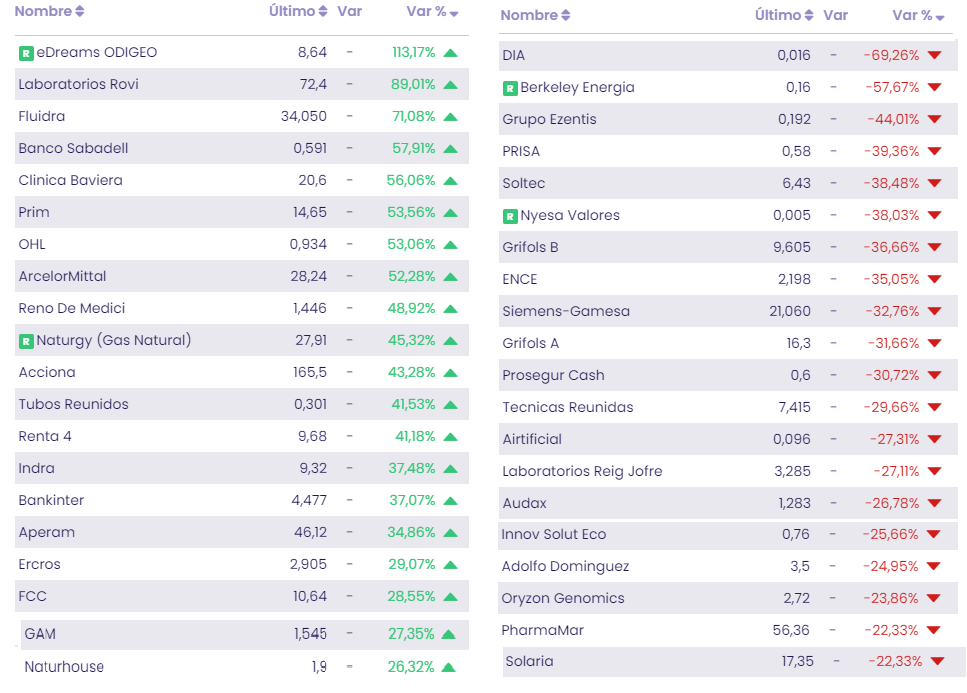The image size is (967, 693).
Task: Click red down arrow in DIA row
Action: coord(934,56)
